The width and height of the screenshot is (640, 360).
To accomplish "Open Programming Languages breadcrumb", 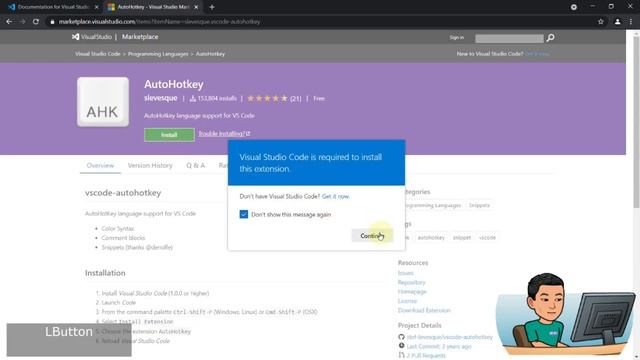I will 158,54.
